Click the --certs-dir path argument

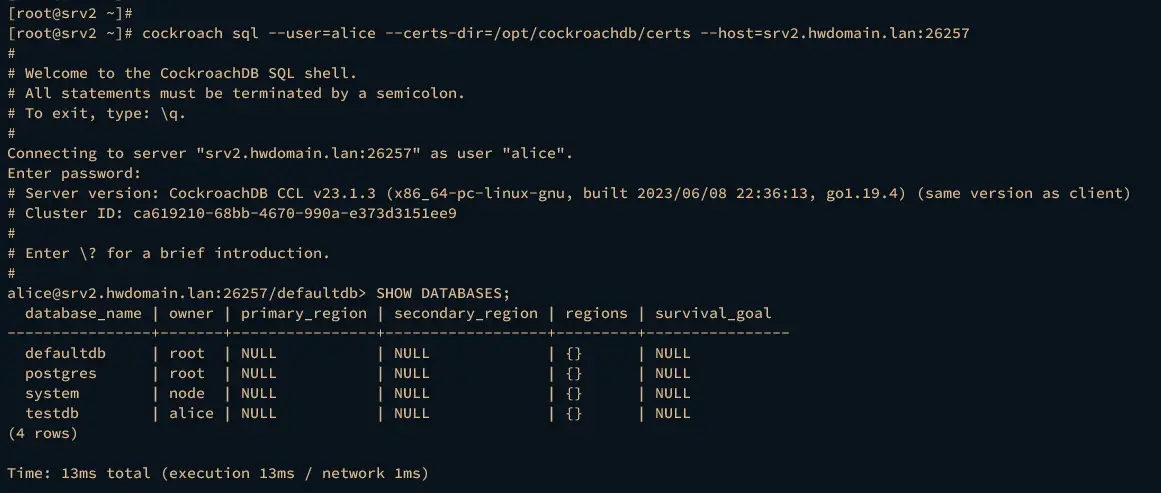pos(538,33)
